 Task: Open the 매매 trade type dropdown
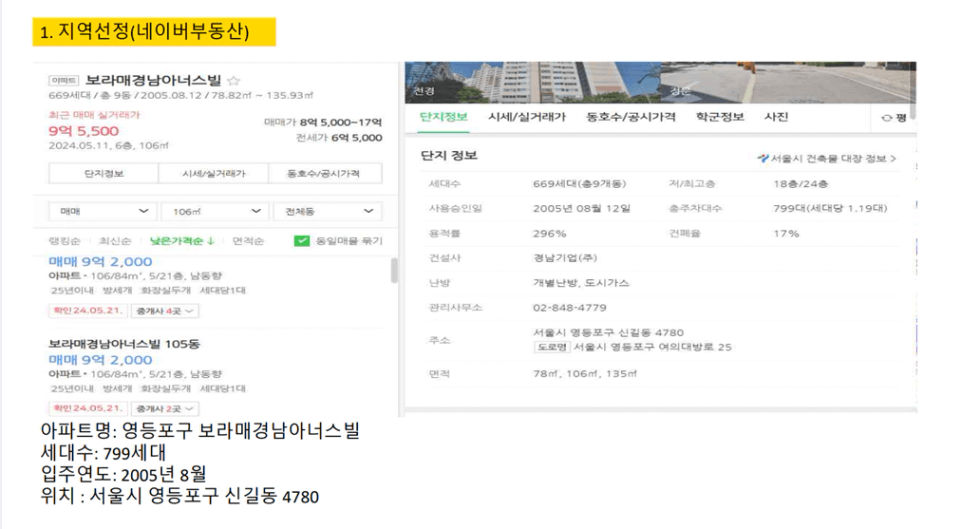[102, 211]
